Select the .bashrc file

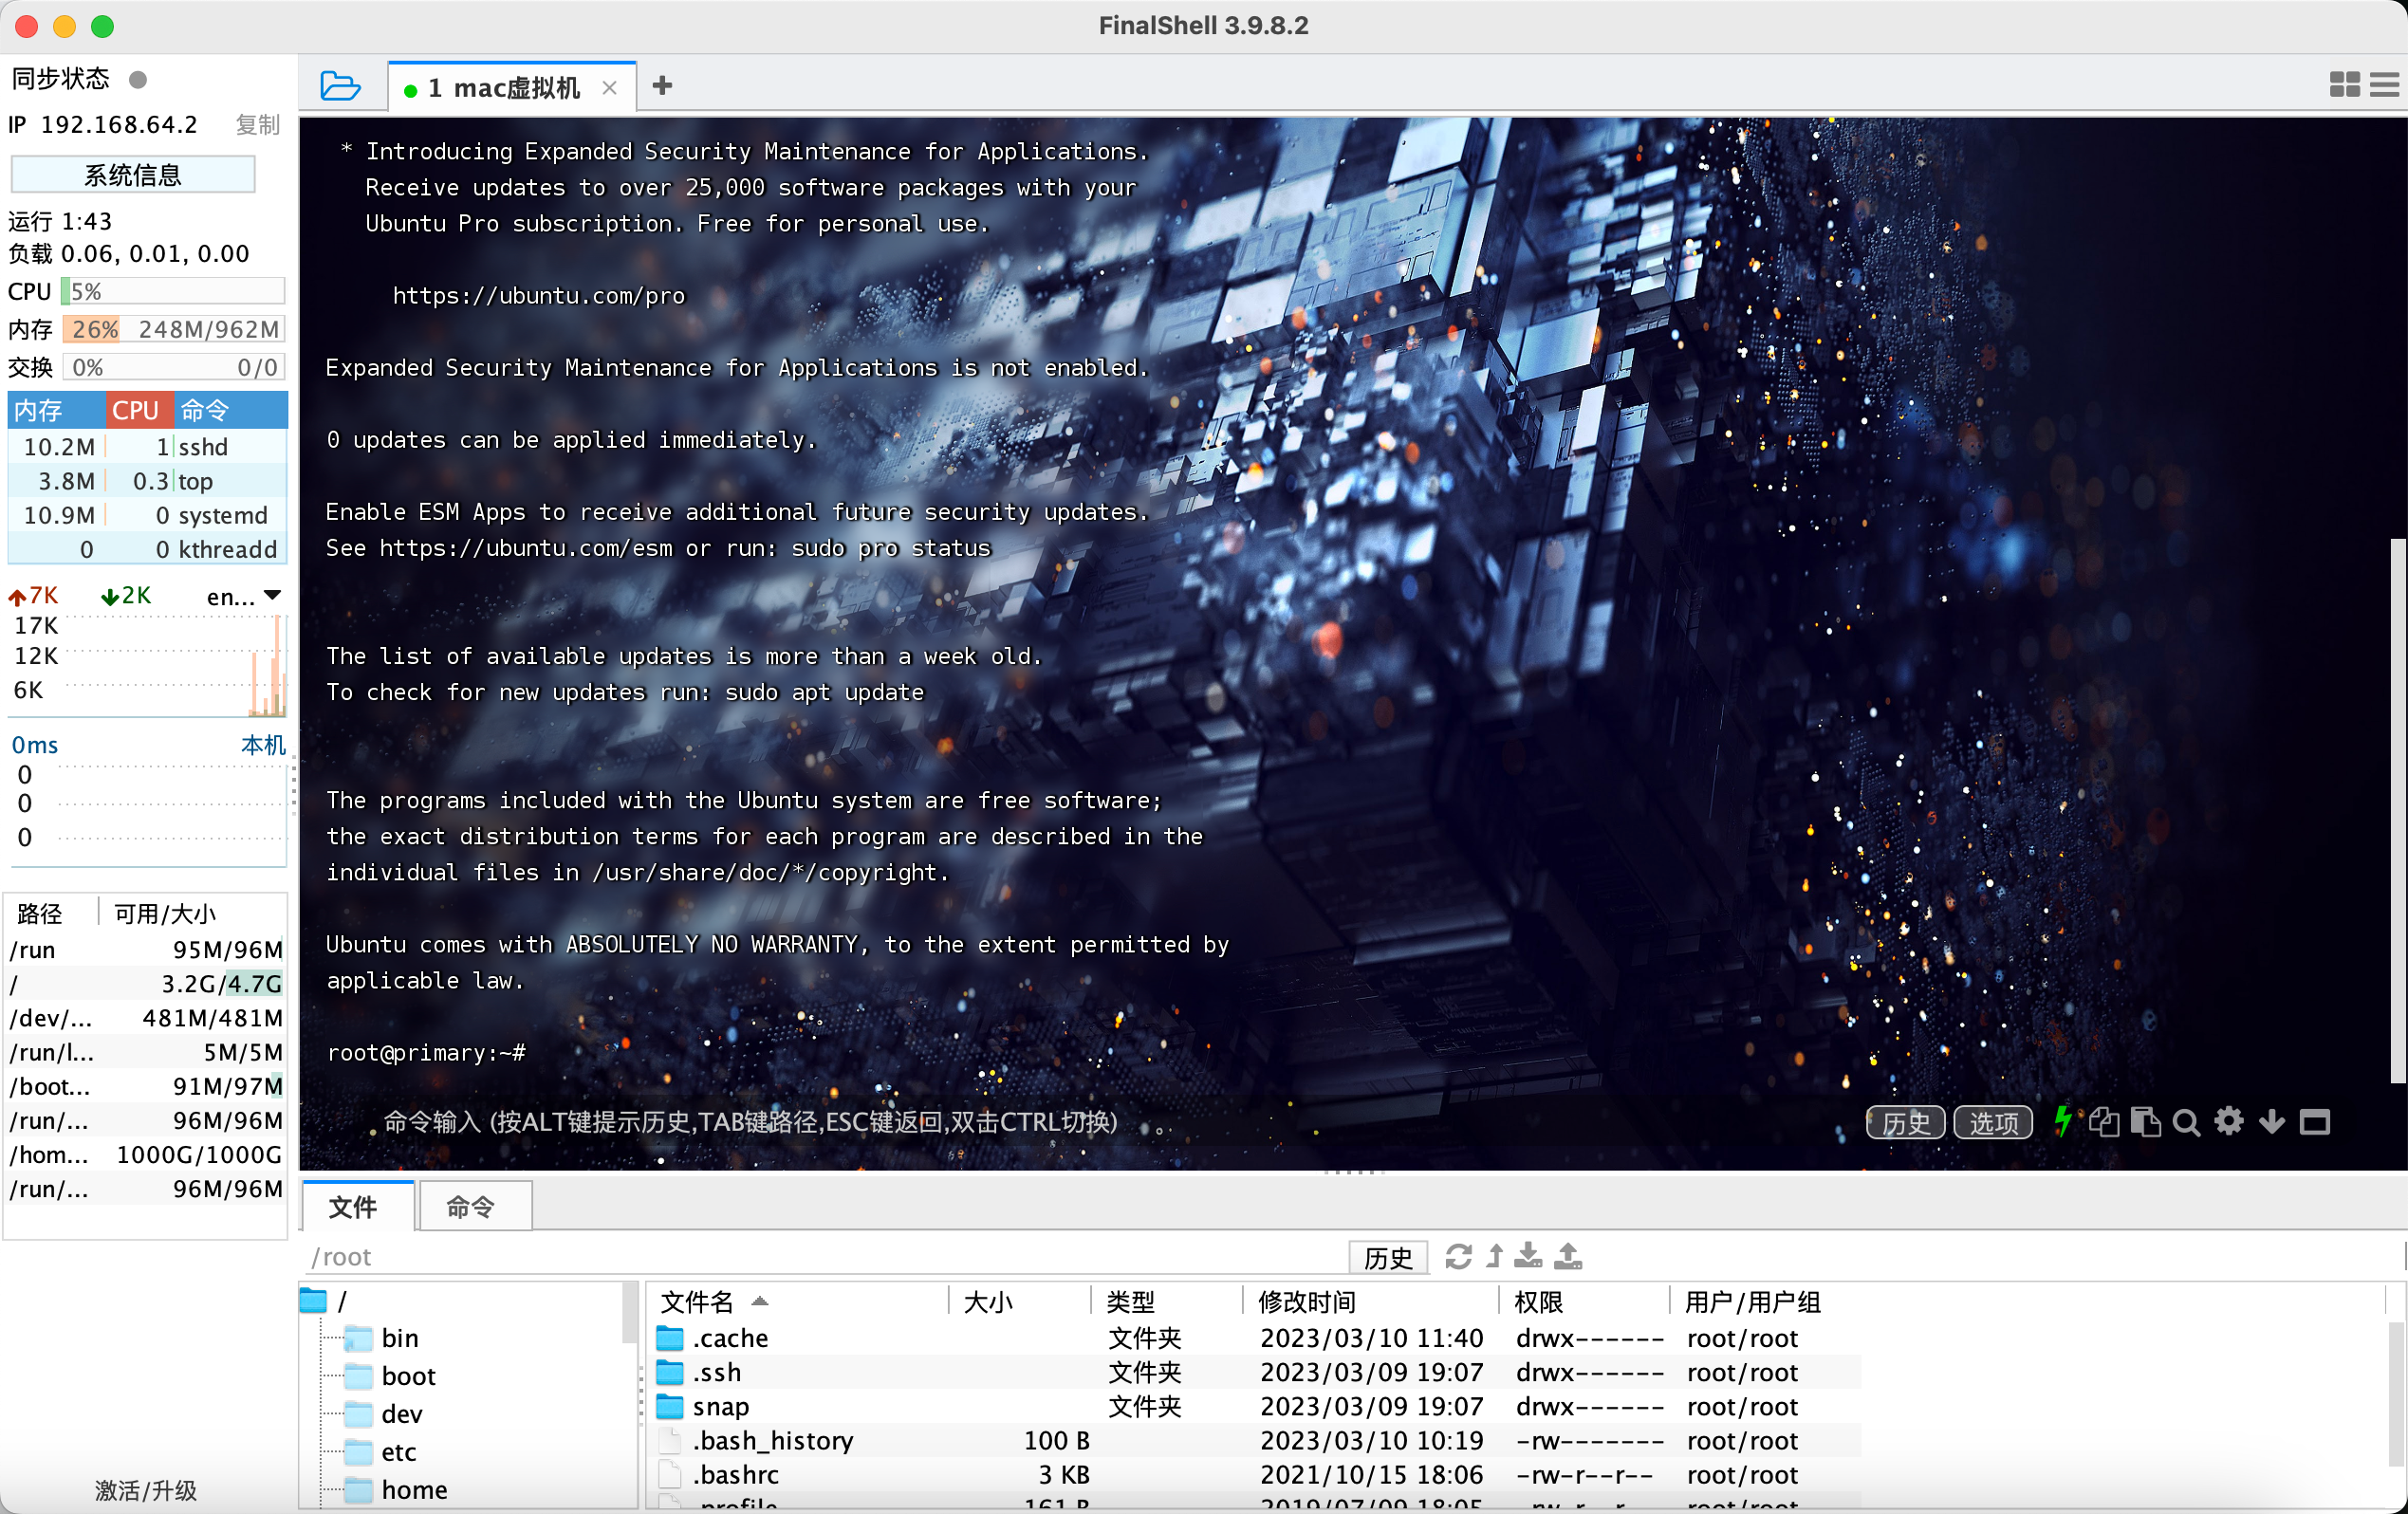(1255, 1474)
